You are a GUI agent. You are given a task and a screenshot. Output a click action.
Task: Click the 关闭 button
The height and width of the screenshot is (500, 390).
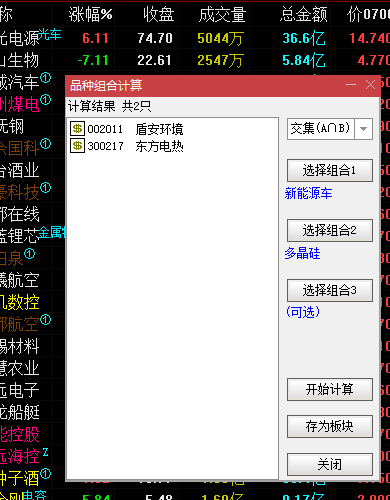[x=330, y=464]
